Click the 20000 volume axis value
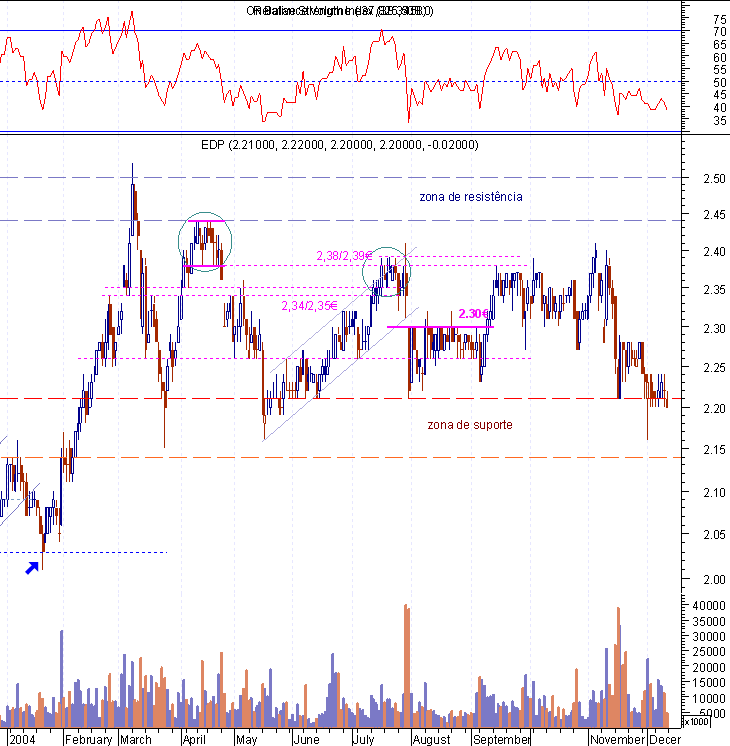Screen dimensions: 730x746 click(x=709, y=667)
